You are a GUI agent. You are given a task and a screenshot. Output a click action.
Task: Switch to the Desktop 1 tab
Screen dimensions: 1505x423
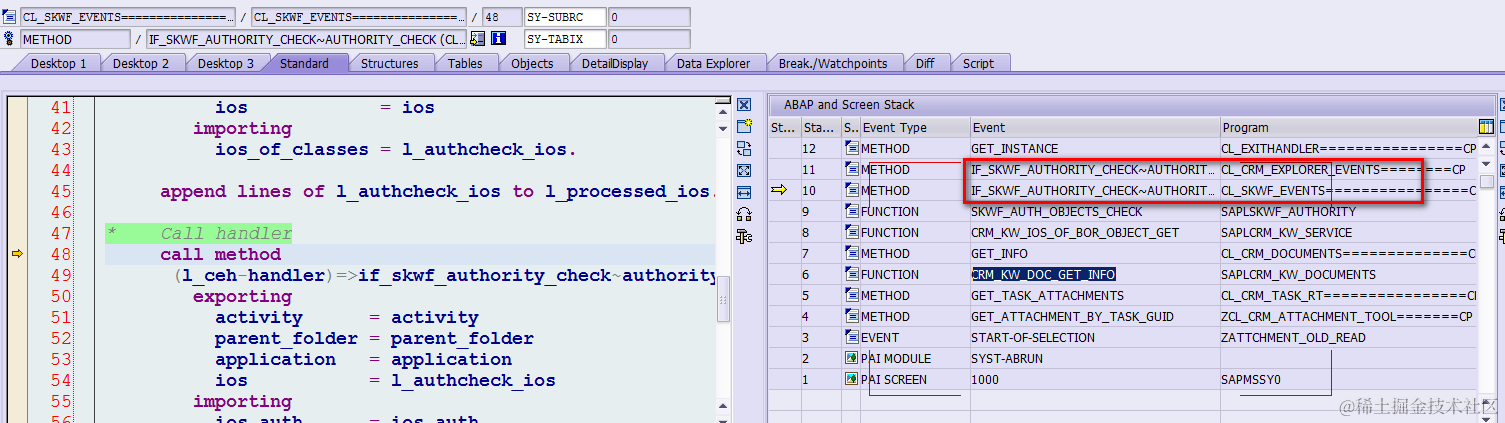click(x=58, y=63)
